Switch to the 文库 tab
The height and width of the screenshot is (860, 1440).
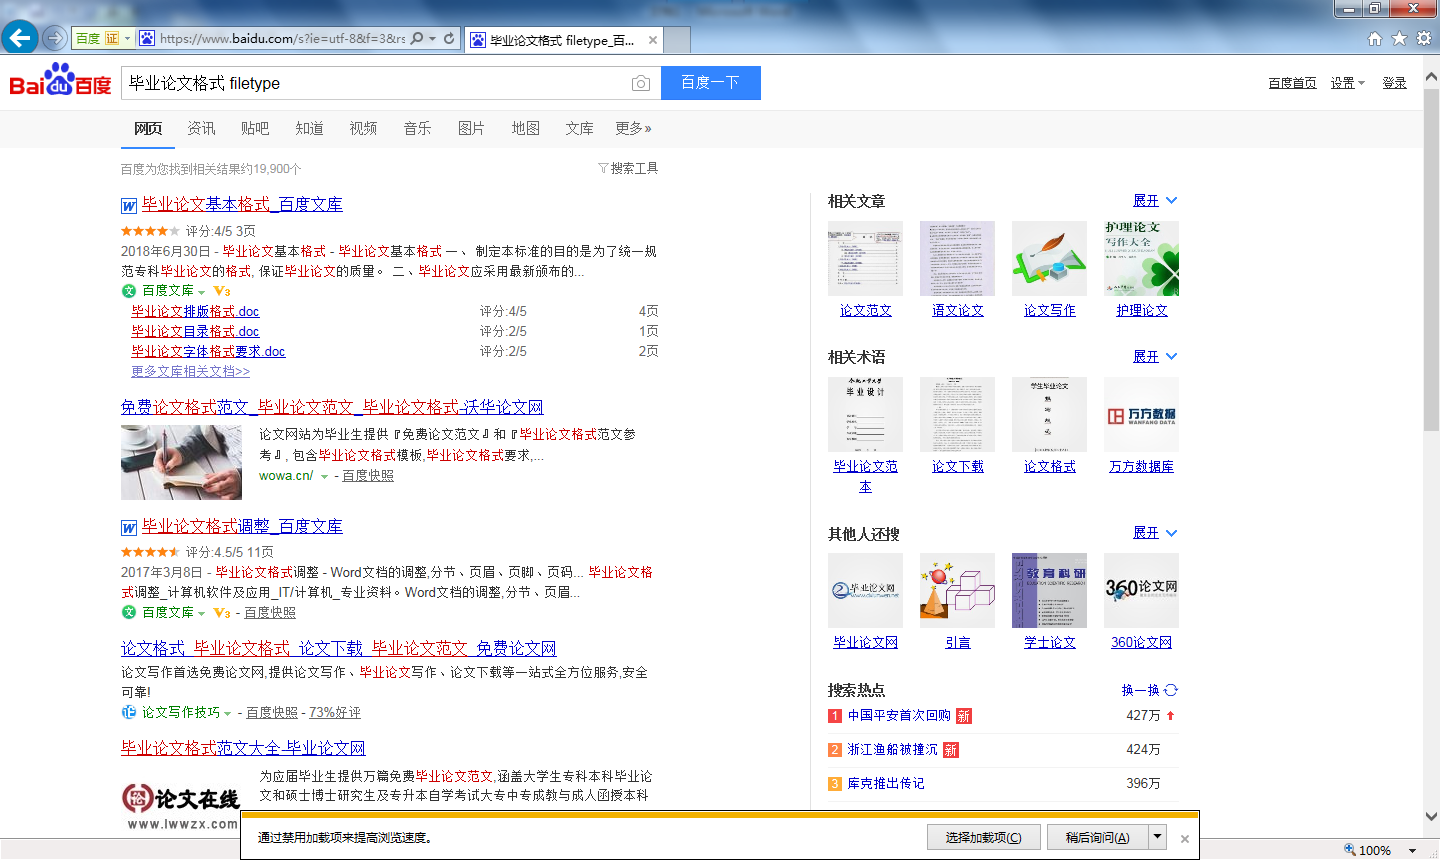(579, 128)
